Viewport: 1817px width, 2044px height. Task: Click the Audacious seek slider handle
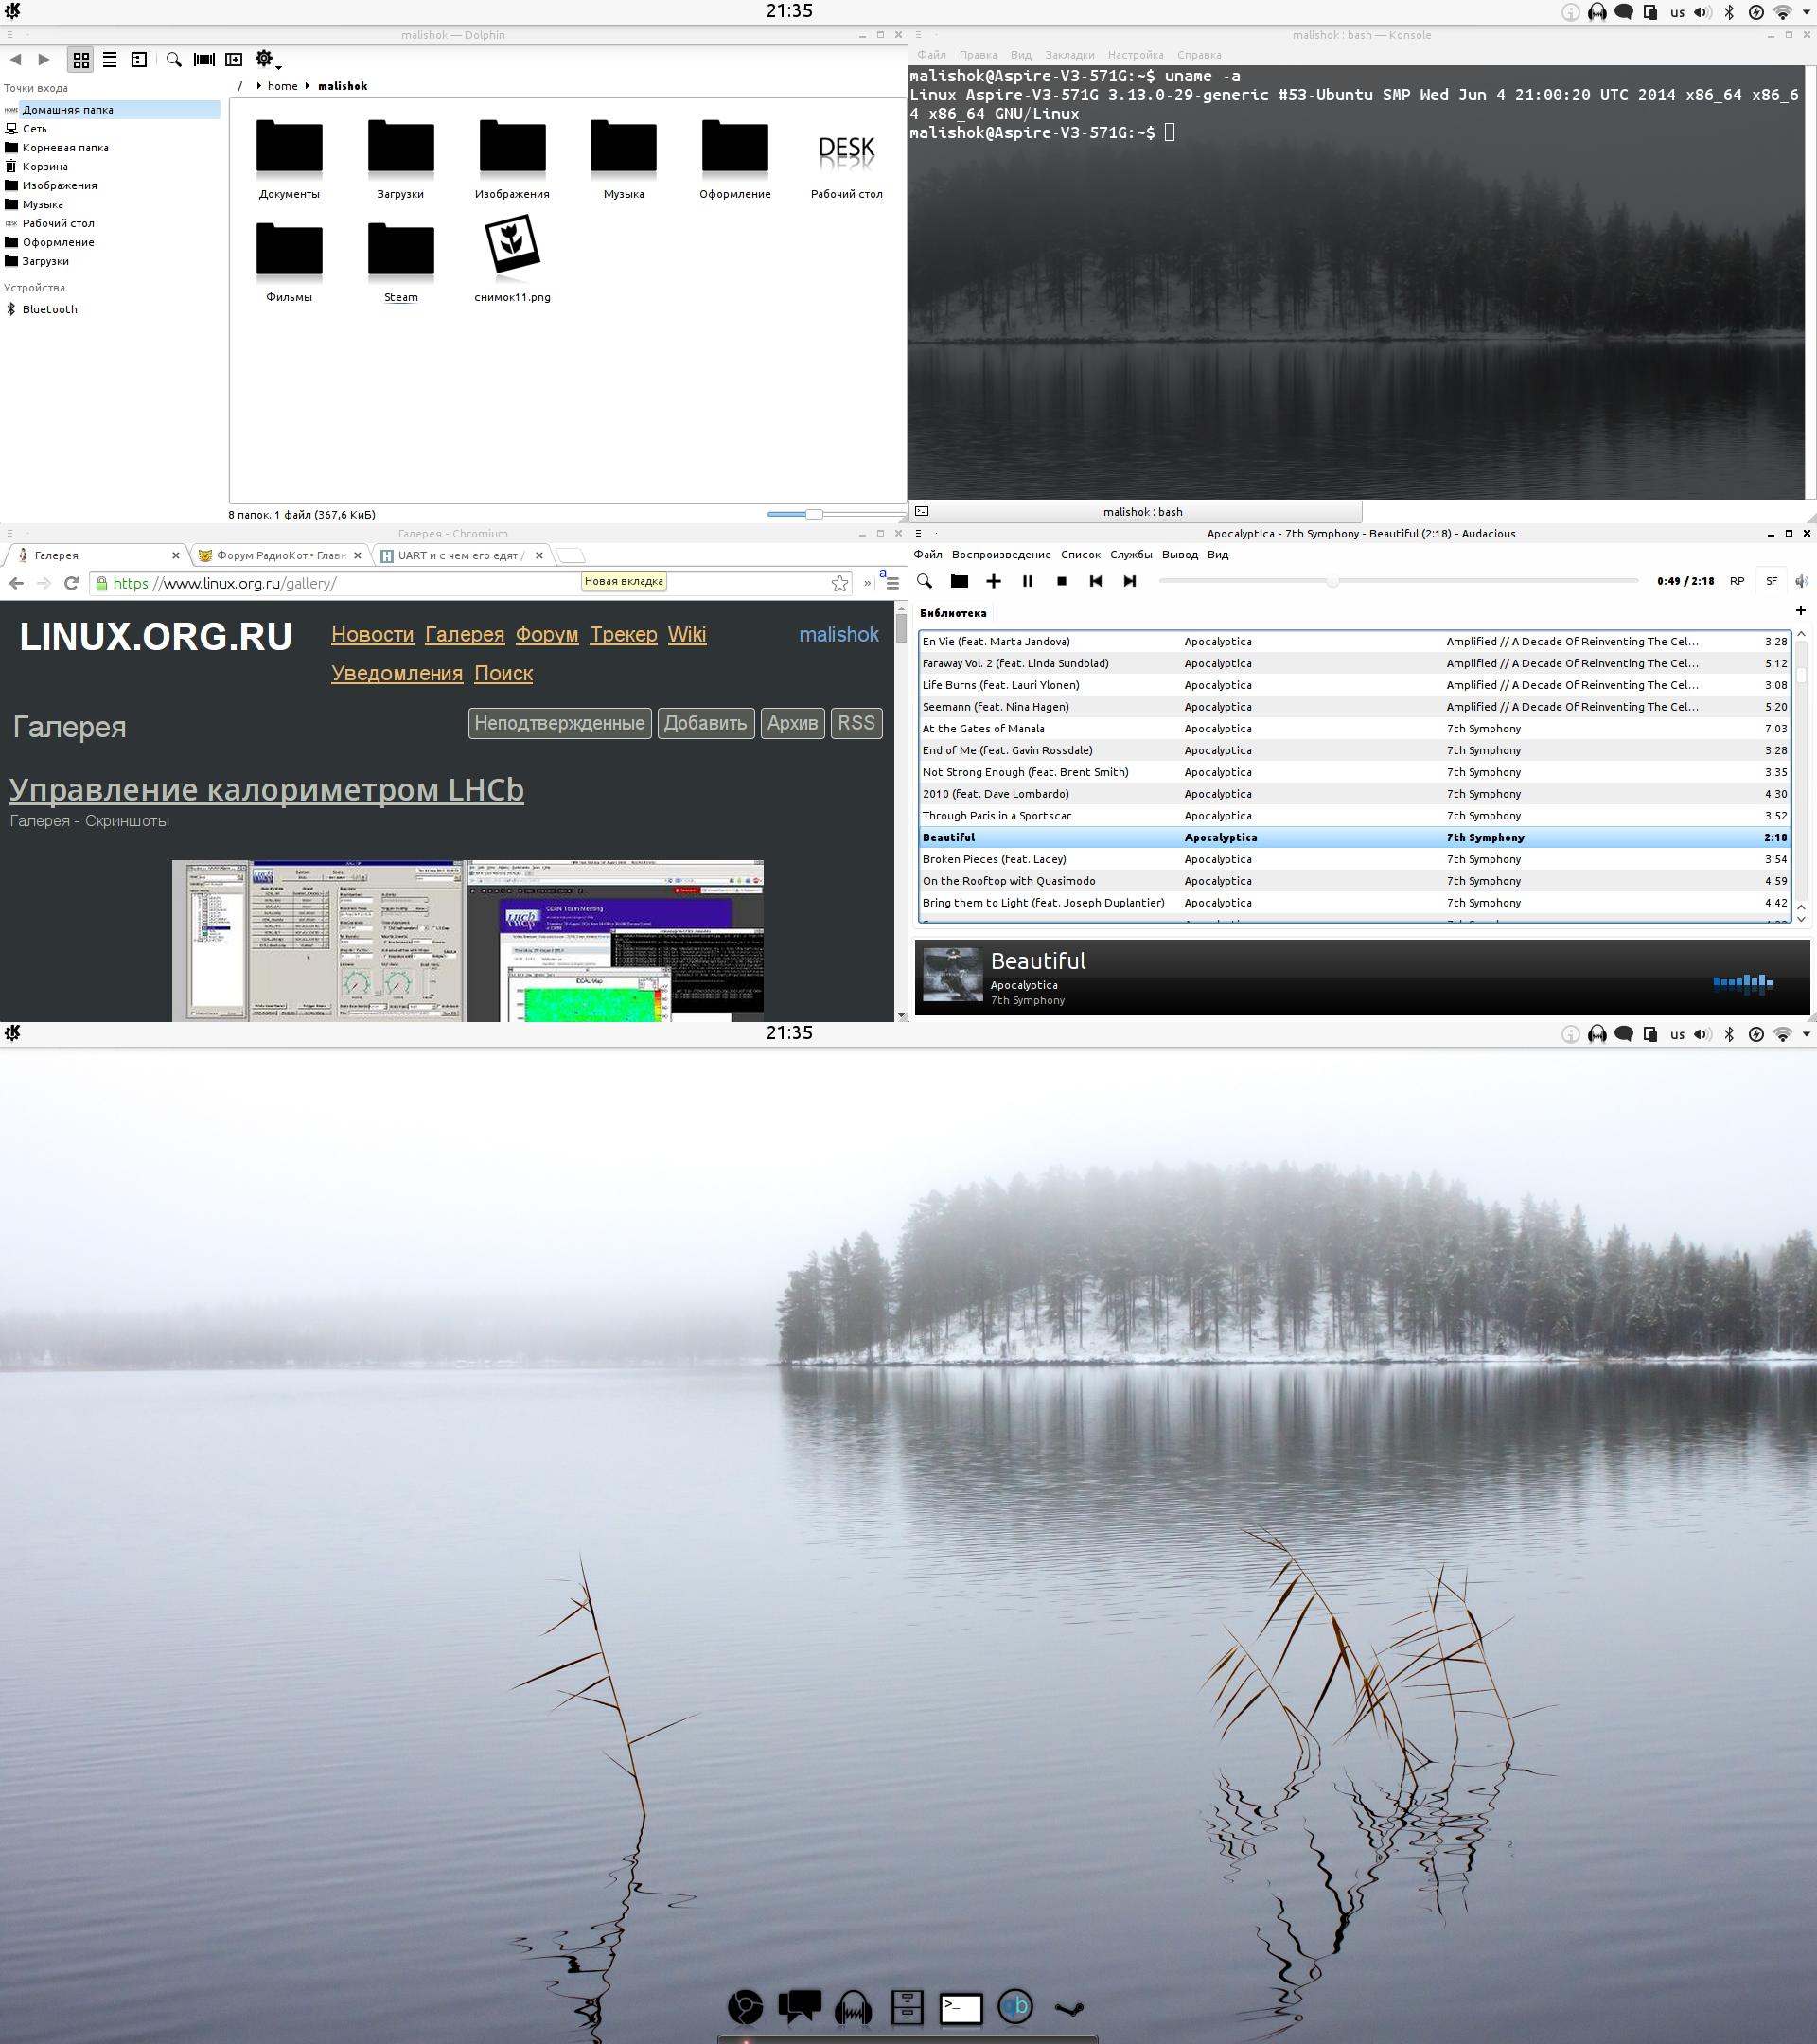[1332, 581]
